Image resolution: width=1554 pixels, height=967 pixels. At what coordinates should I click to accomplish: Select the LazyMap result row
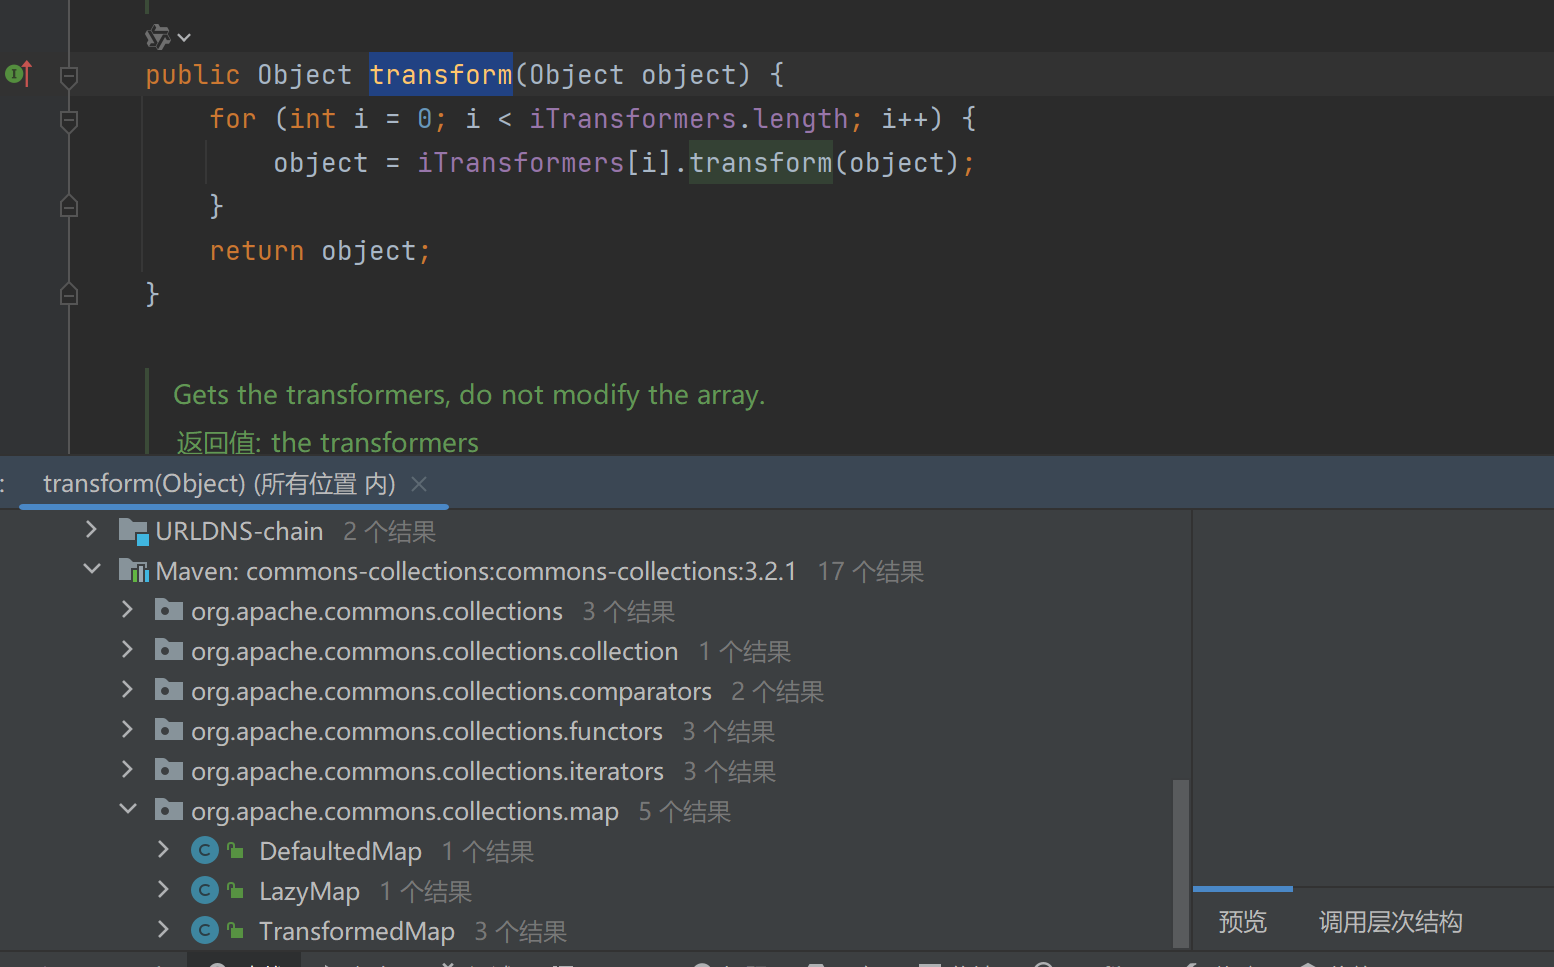point(595,891)
